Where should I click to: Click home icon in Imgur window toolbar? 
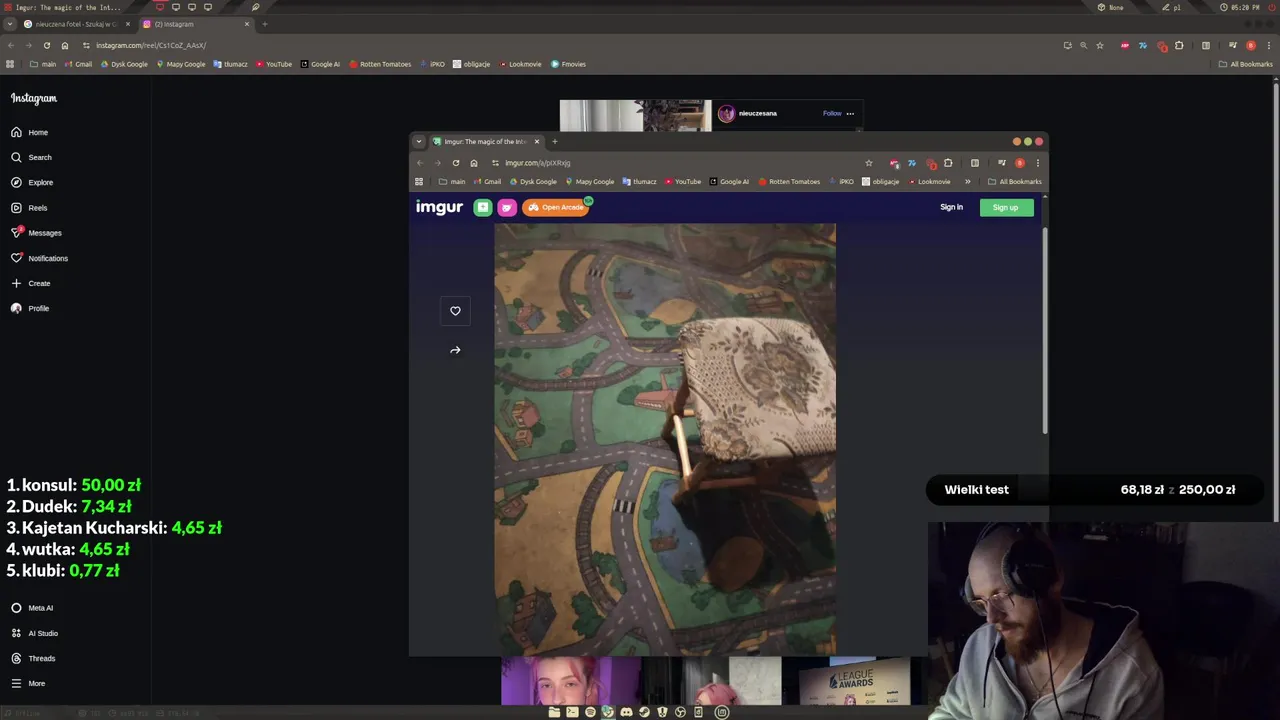[x=474, y=163]
